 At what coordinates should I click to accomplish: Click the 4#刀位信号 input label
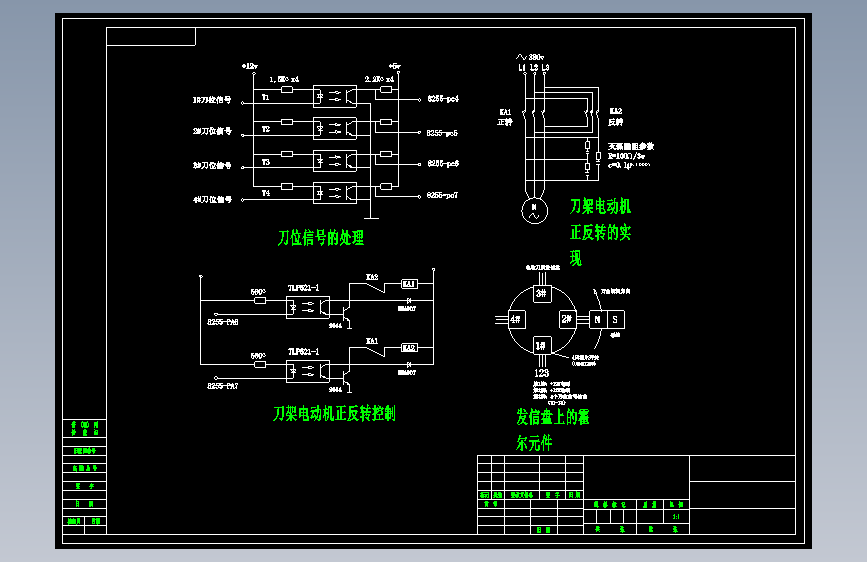212,199
